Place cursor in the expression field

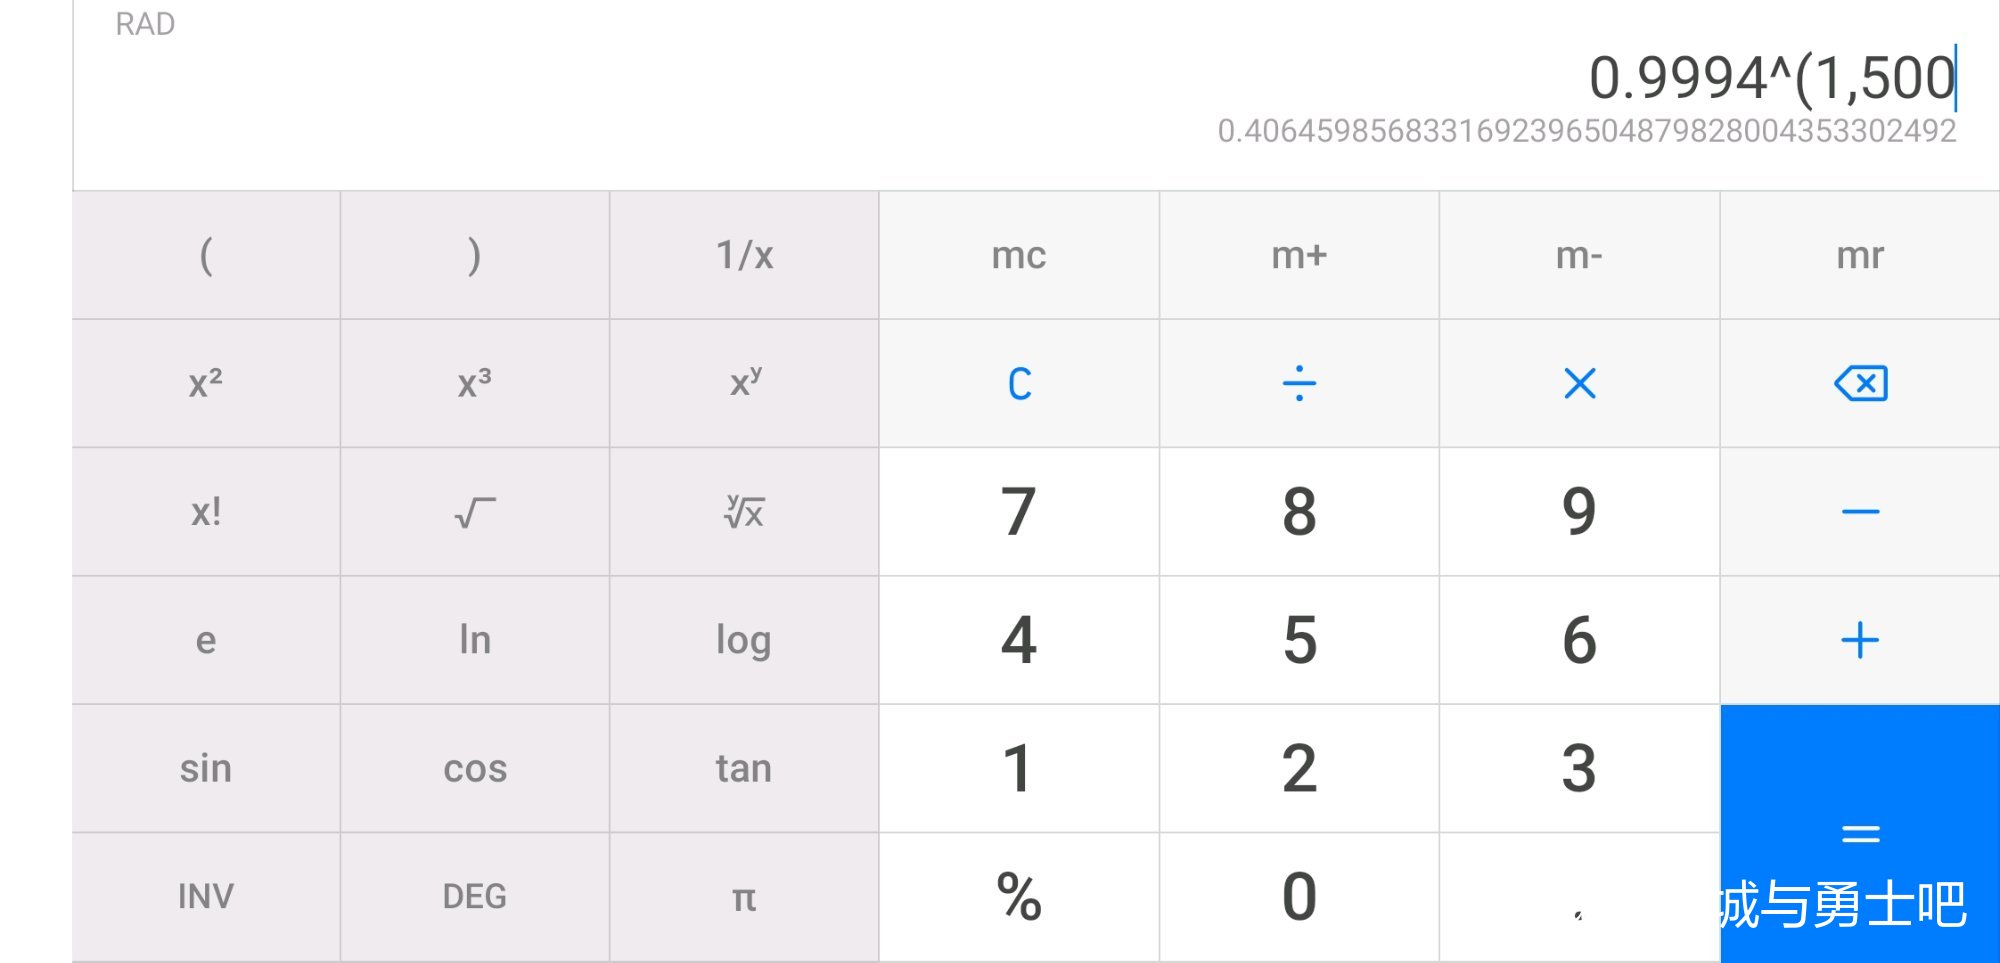[1772, 78]
